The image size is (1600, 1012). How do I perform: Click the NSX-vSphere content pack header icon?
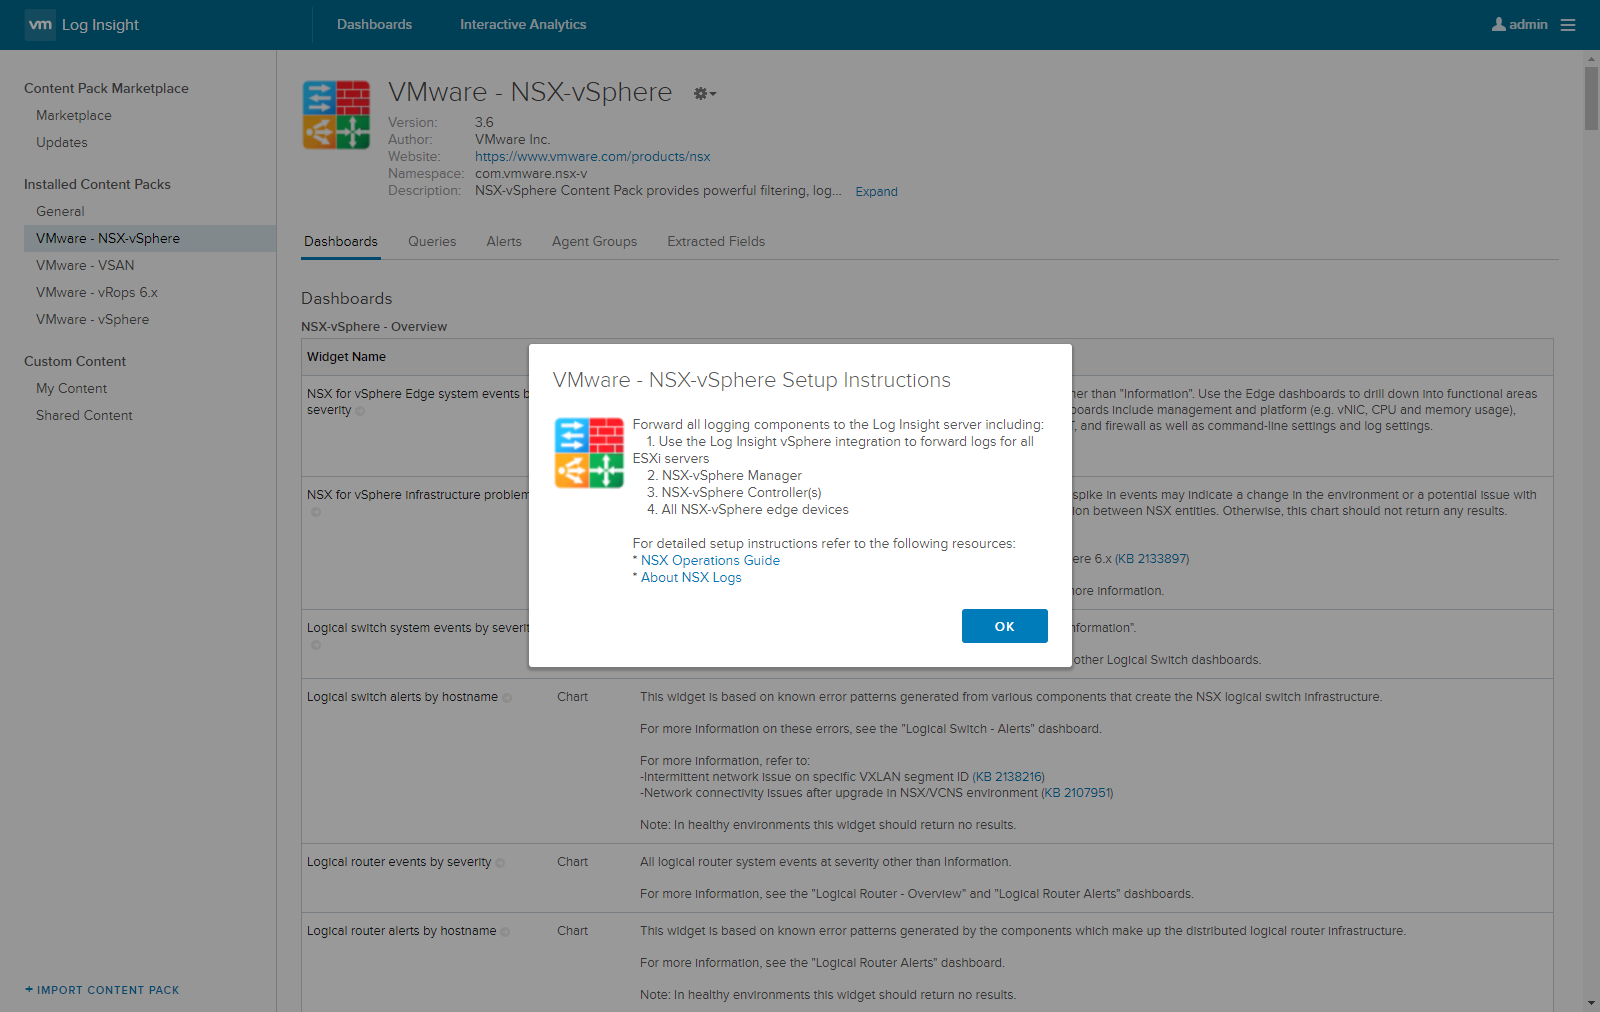(x=336, y=115)
